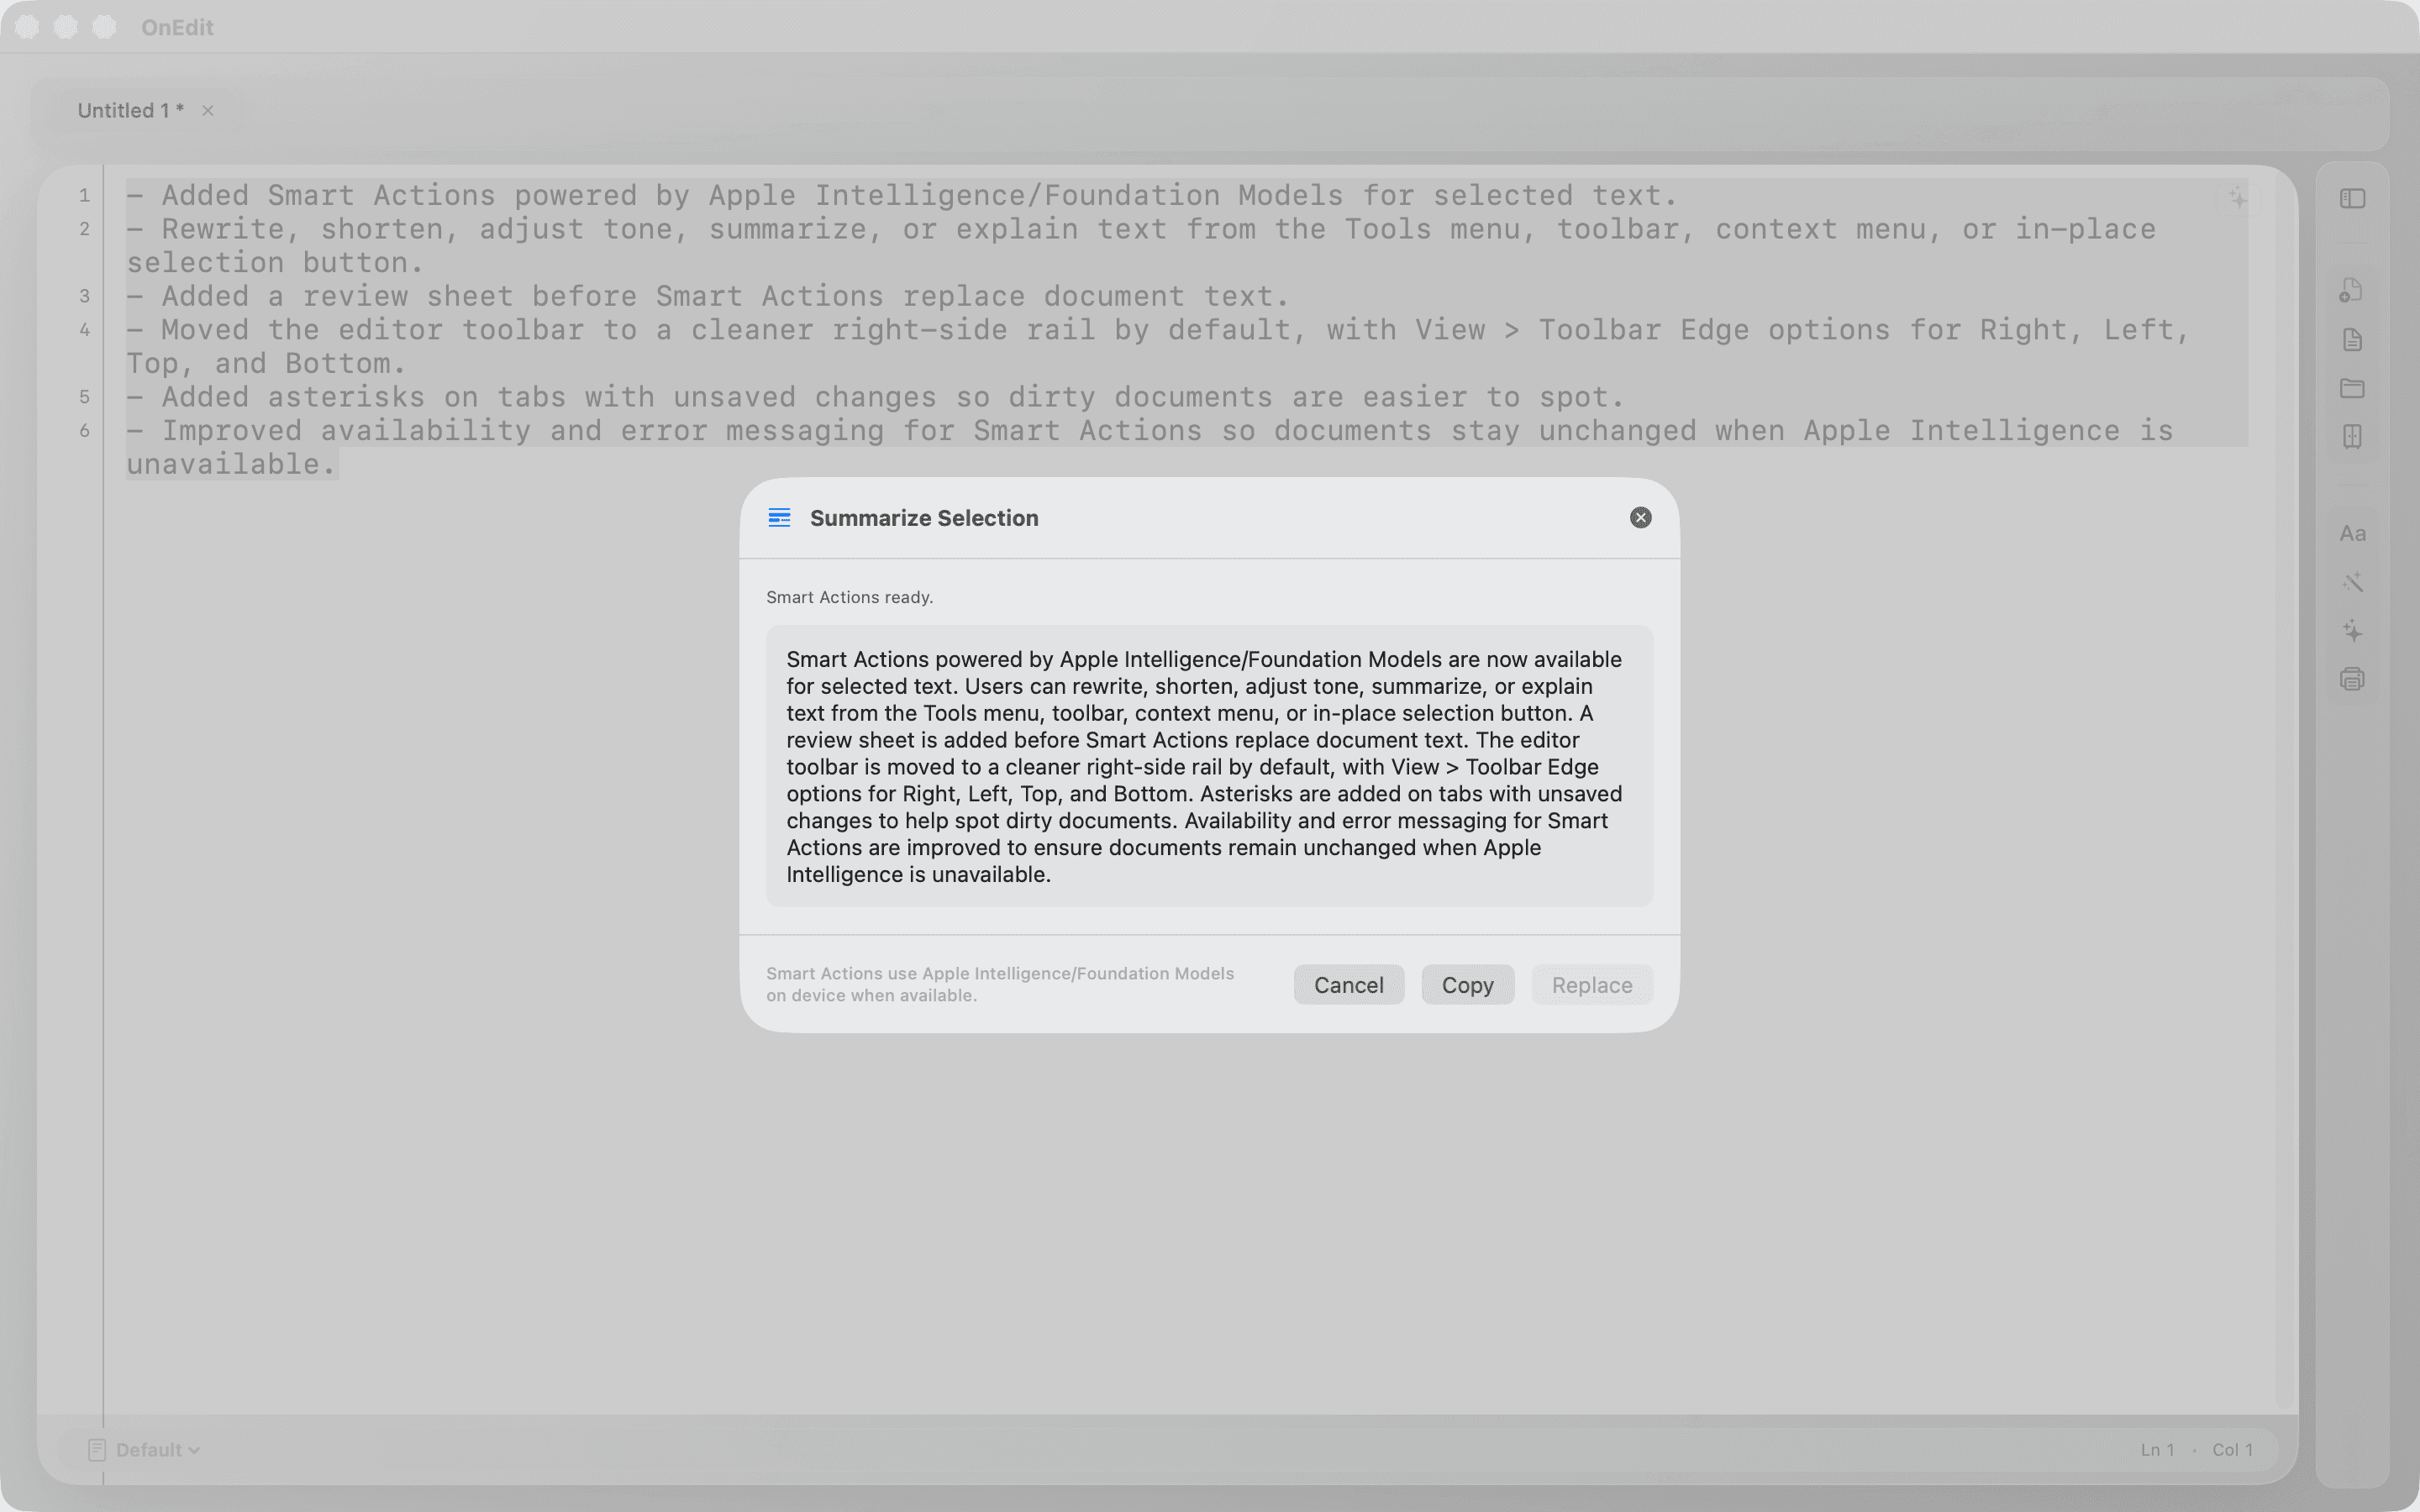Click line number 1 in the gutter
The width and height of the screenshot is (2420, 1512).
click(85, 196)
